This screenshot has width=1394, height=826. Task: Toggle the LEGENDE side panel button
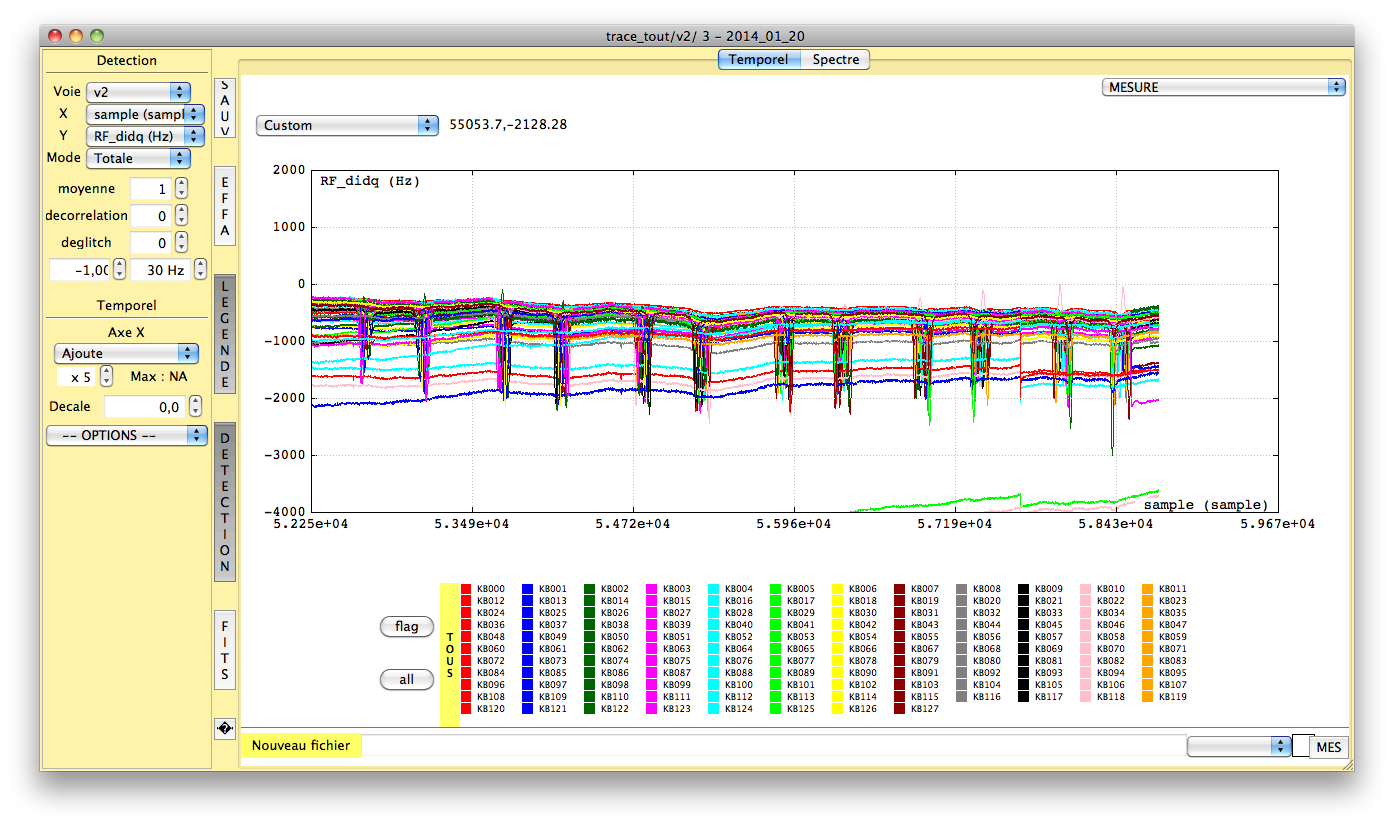pyautogui.click(x=225, y=334)
